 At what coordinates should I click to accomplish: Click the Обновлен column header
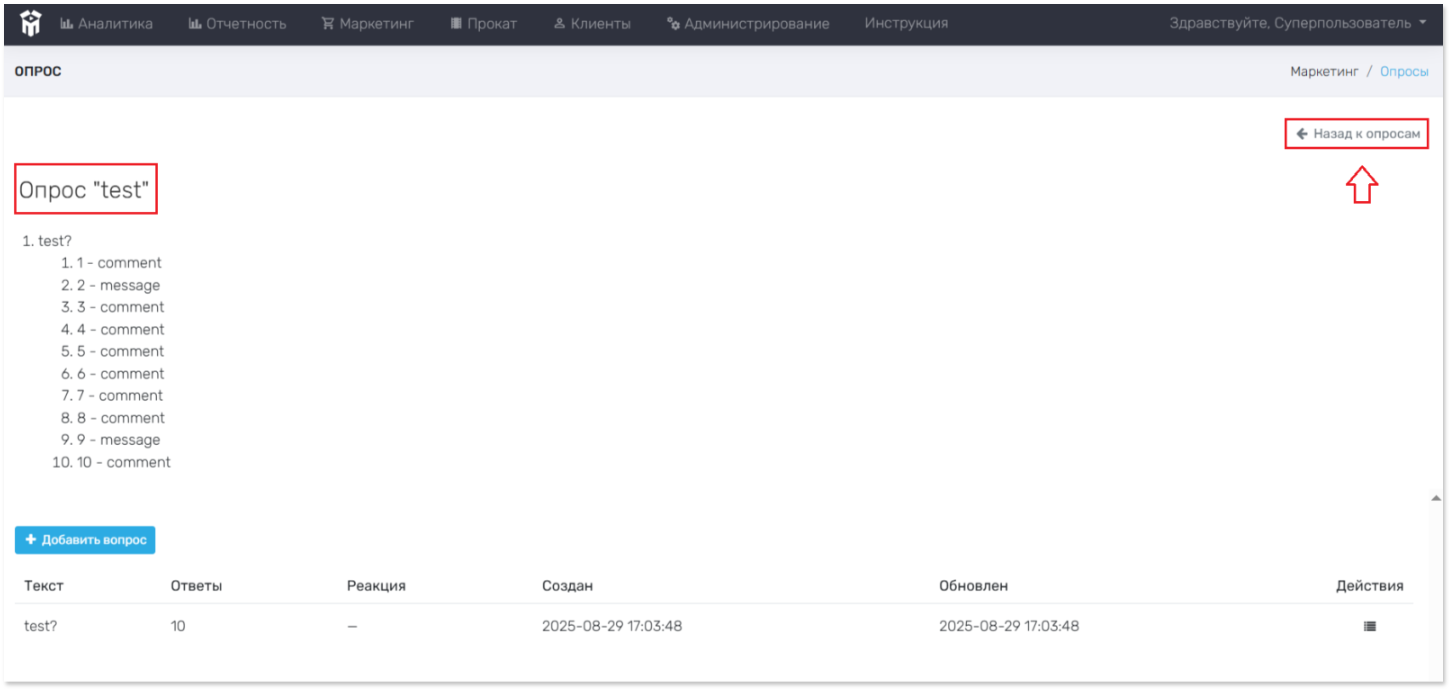click(x=973, y=586)
